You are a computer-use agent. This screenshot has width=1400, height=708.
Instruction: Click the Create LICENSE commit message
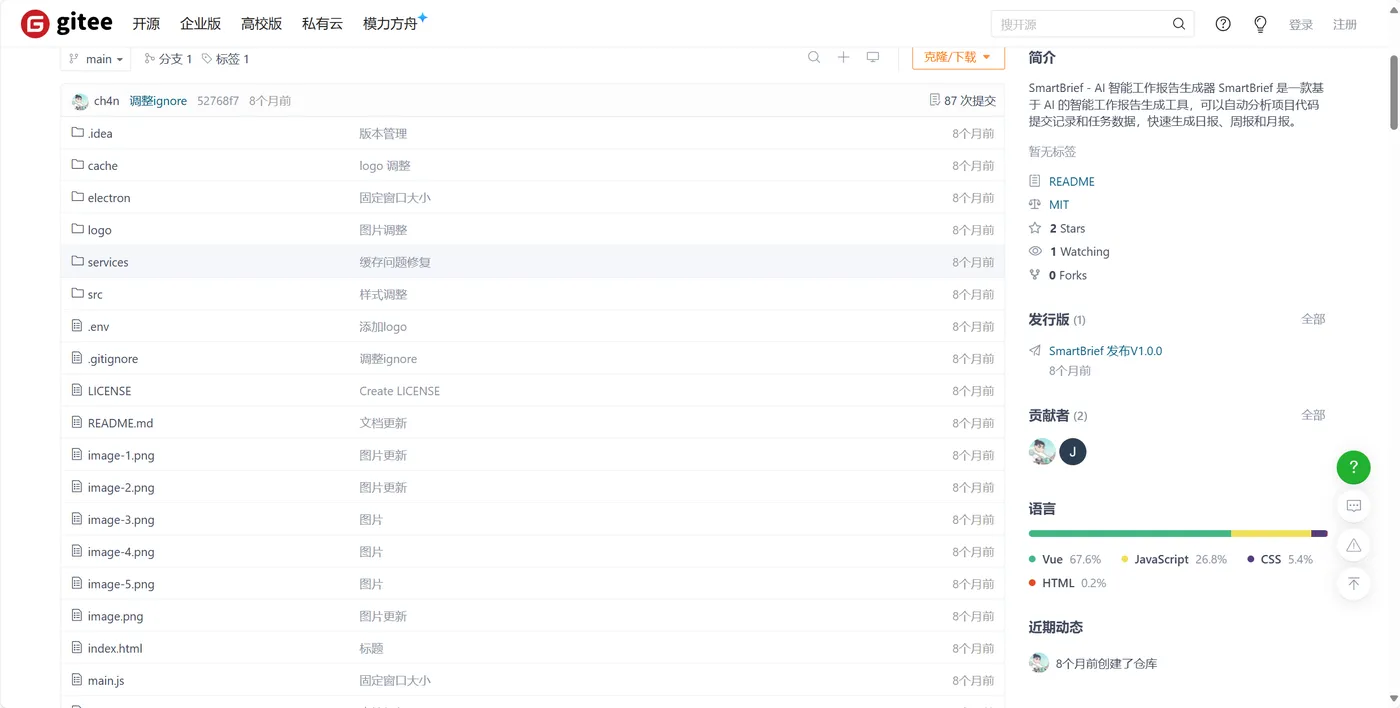[x=399, y=390]
